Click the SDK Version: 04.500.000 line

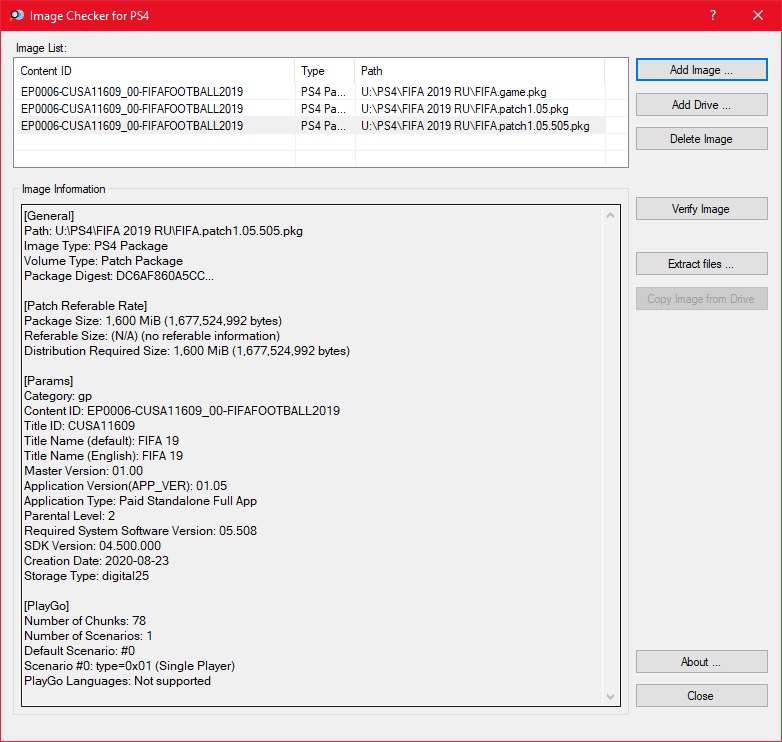pos(92,546)
